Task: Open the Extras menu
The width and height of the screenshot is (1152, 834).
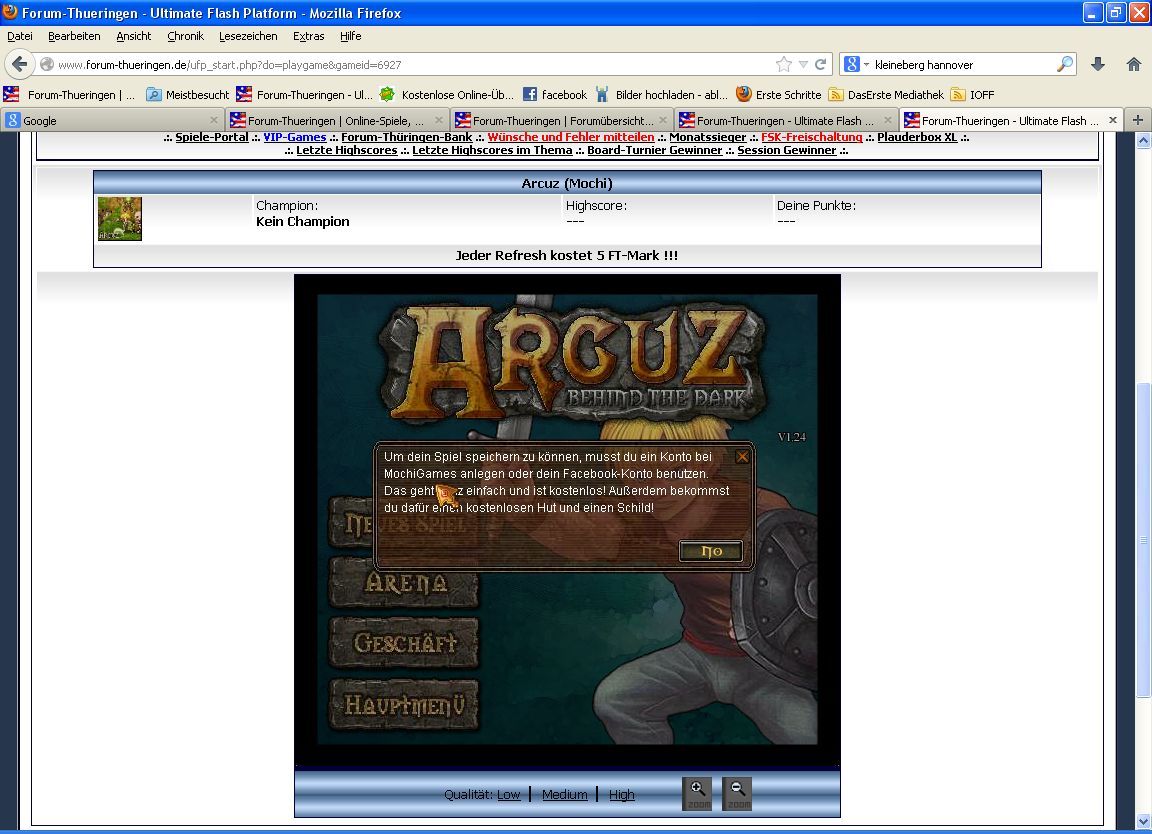Action: click(x=309, y=36)
